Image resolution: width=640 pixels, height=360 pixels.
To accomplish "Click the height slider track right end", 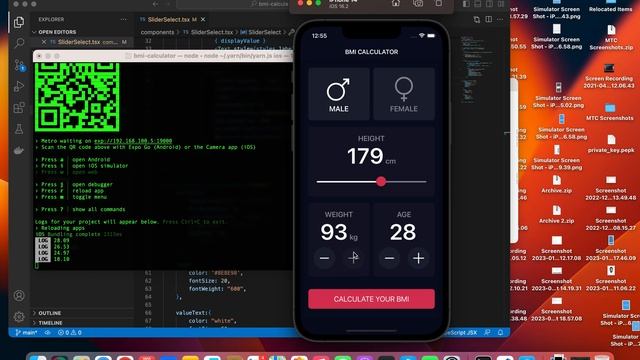I will click(425, 182).
